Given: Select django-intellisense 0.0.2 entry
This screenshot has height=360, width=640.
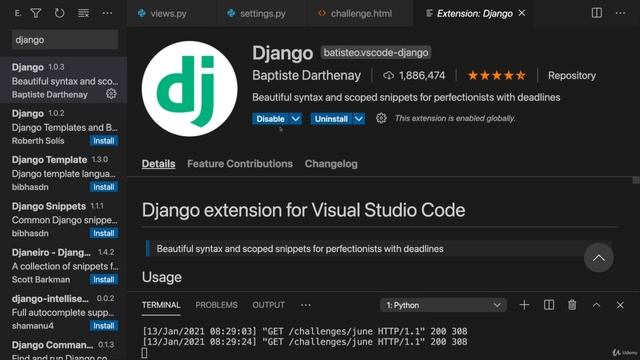Looking at the screenshot, I should [63, 312].
